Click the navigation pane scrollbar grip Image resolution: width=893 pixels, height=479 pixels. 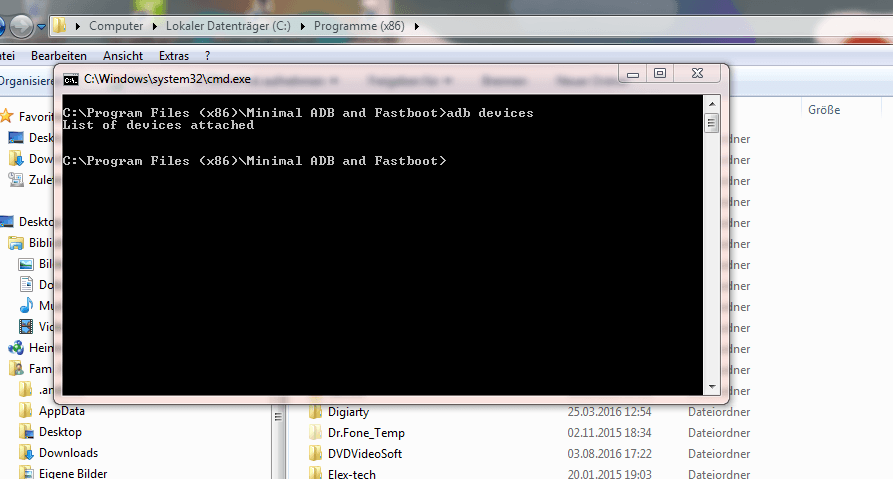tap(278, 417)
